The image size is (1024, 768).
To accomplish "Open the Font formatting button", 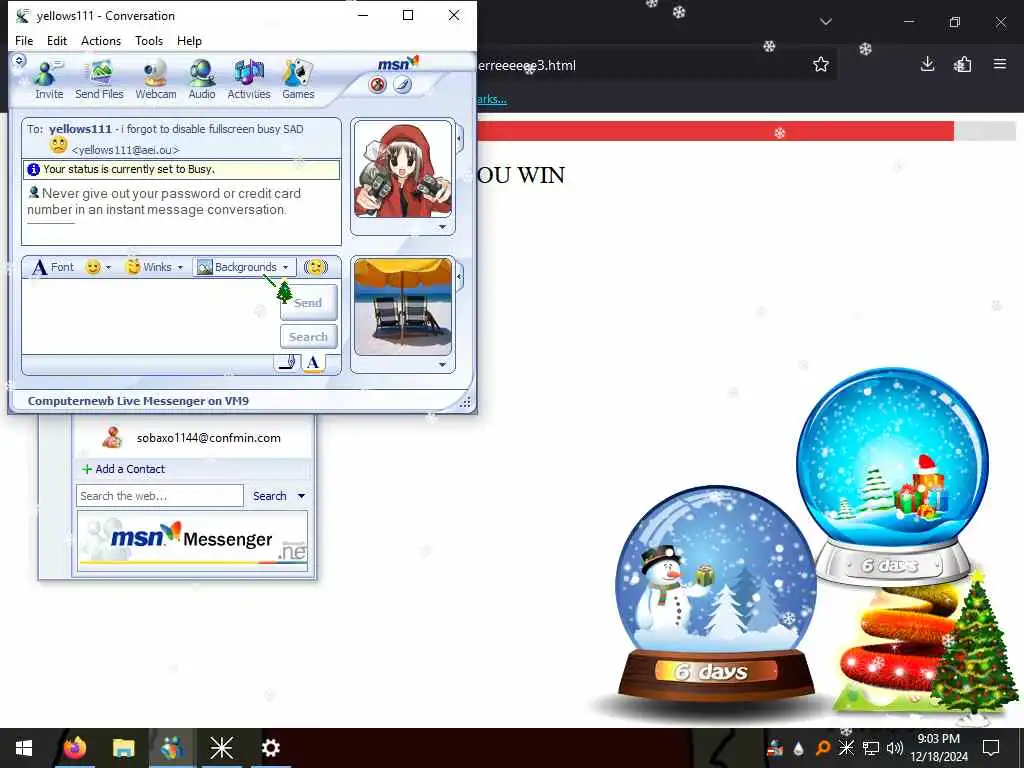I will (x=54, y=267).
